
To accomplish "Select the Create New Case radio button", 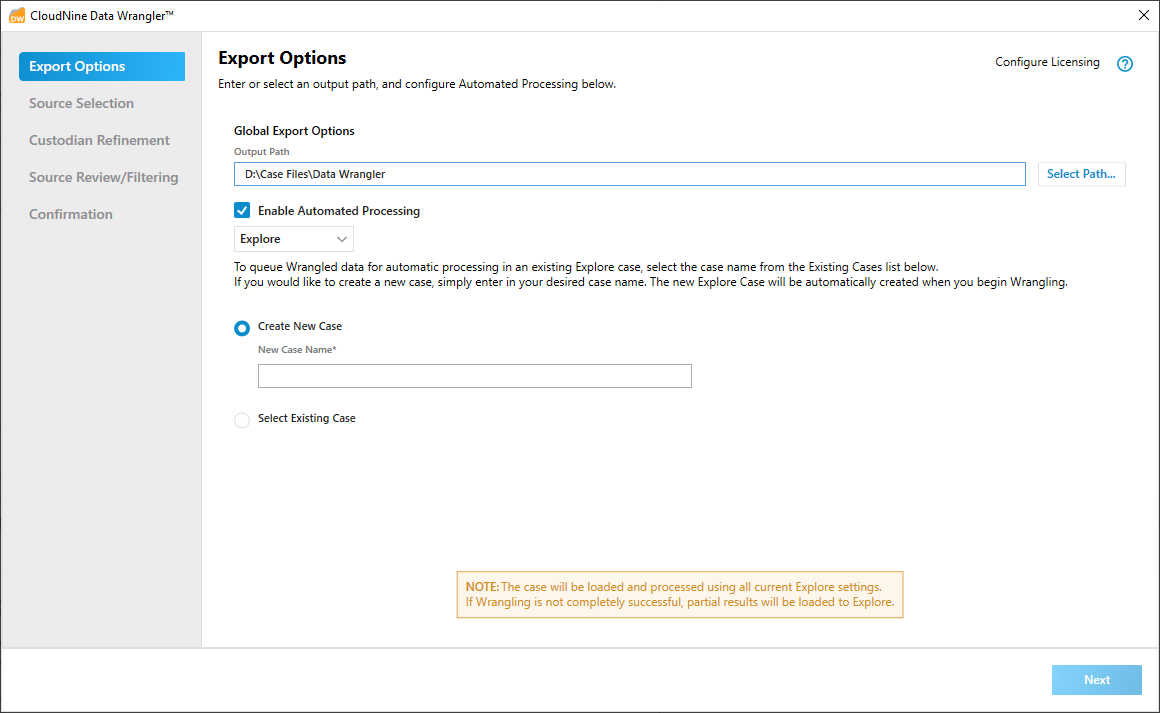I will [x=242, y=328].
